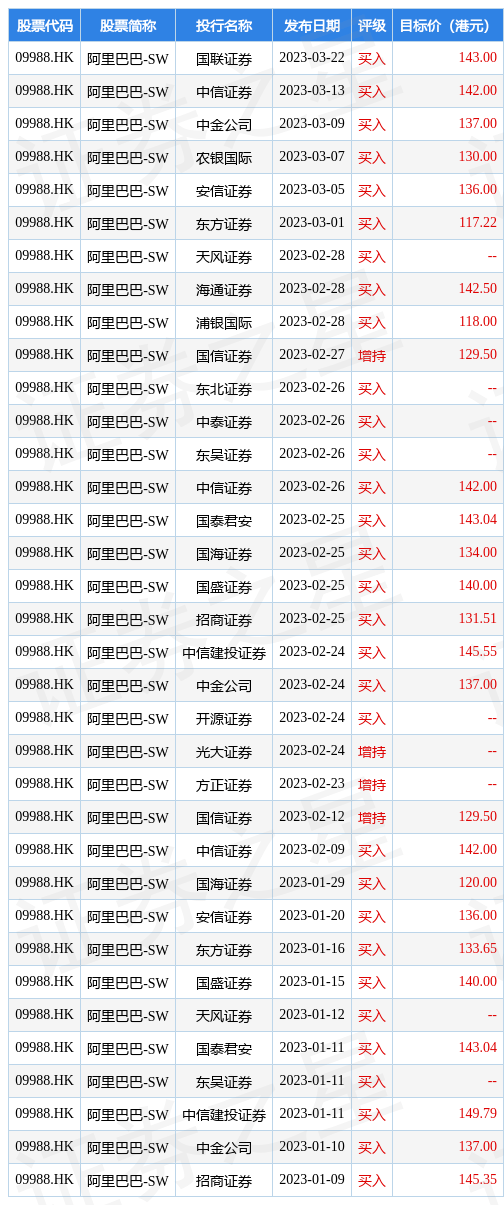Select the 目标价(港元) column header
The image size is (504, 1205).
click(447, 25)
